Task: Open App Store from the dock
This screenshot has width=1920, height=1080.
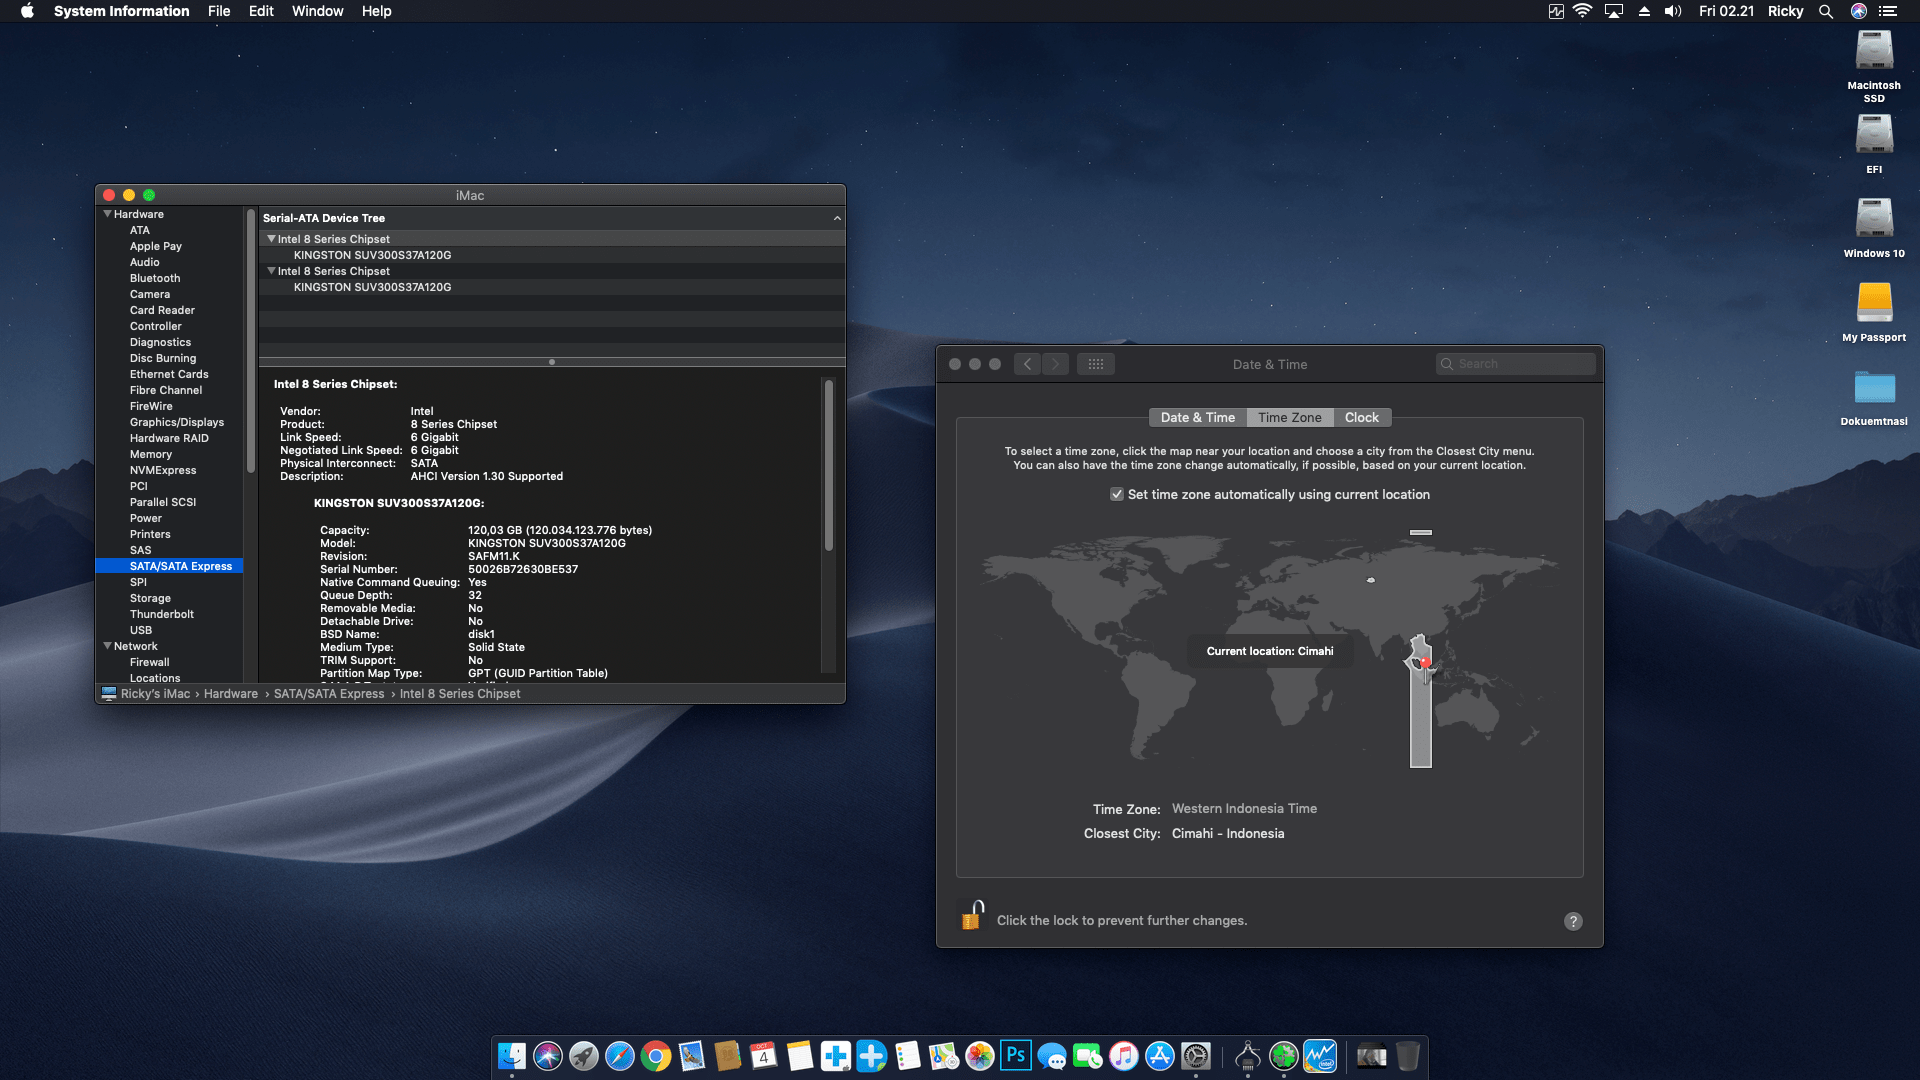Action: pyautogui.click(x=1160, y=1056)
